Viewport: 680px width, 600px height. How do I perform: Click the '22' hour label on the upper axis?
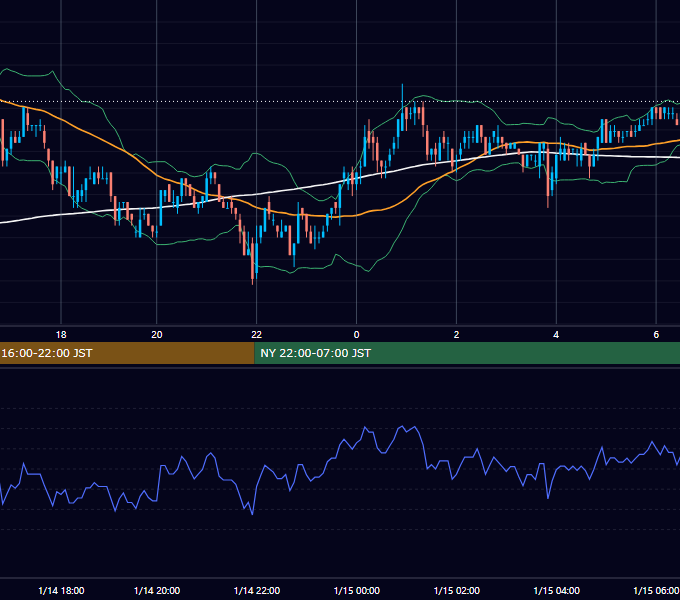[257, 335]
